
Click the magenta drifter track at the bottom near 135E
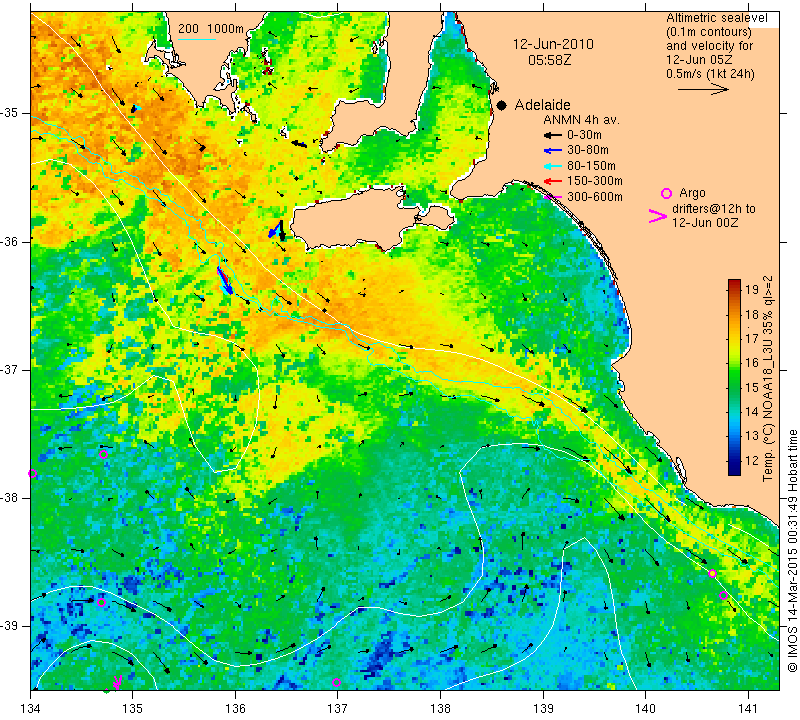(117, 682)
